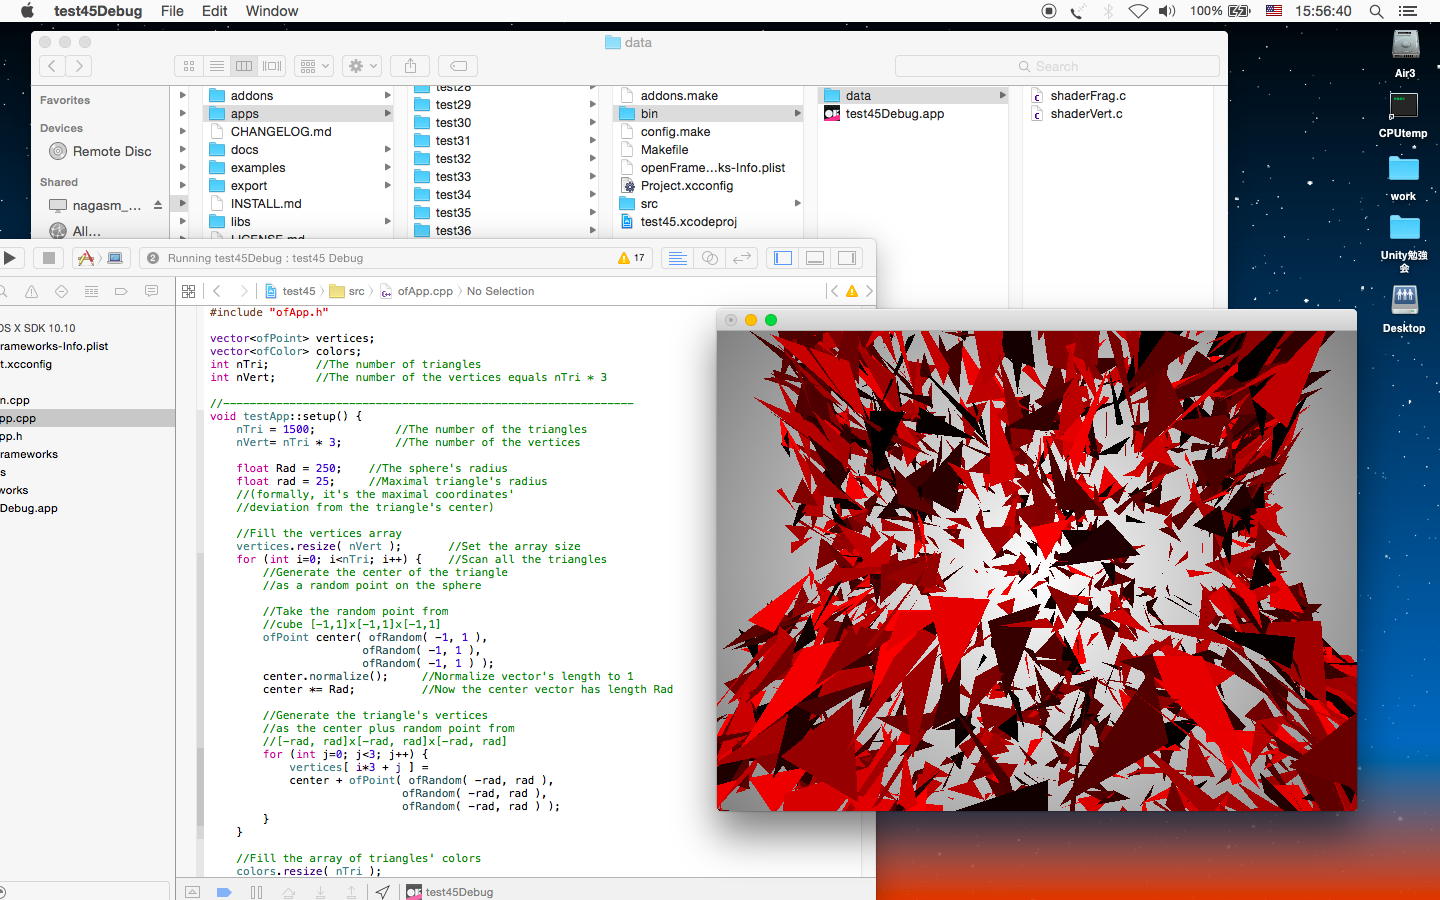Image resolution: width=1440 pixels, height=900 pixels.
Task: Open the related items grid icon
Action: pyautogui.click(x=188, y=291)
